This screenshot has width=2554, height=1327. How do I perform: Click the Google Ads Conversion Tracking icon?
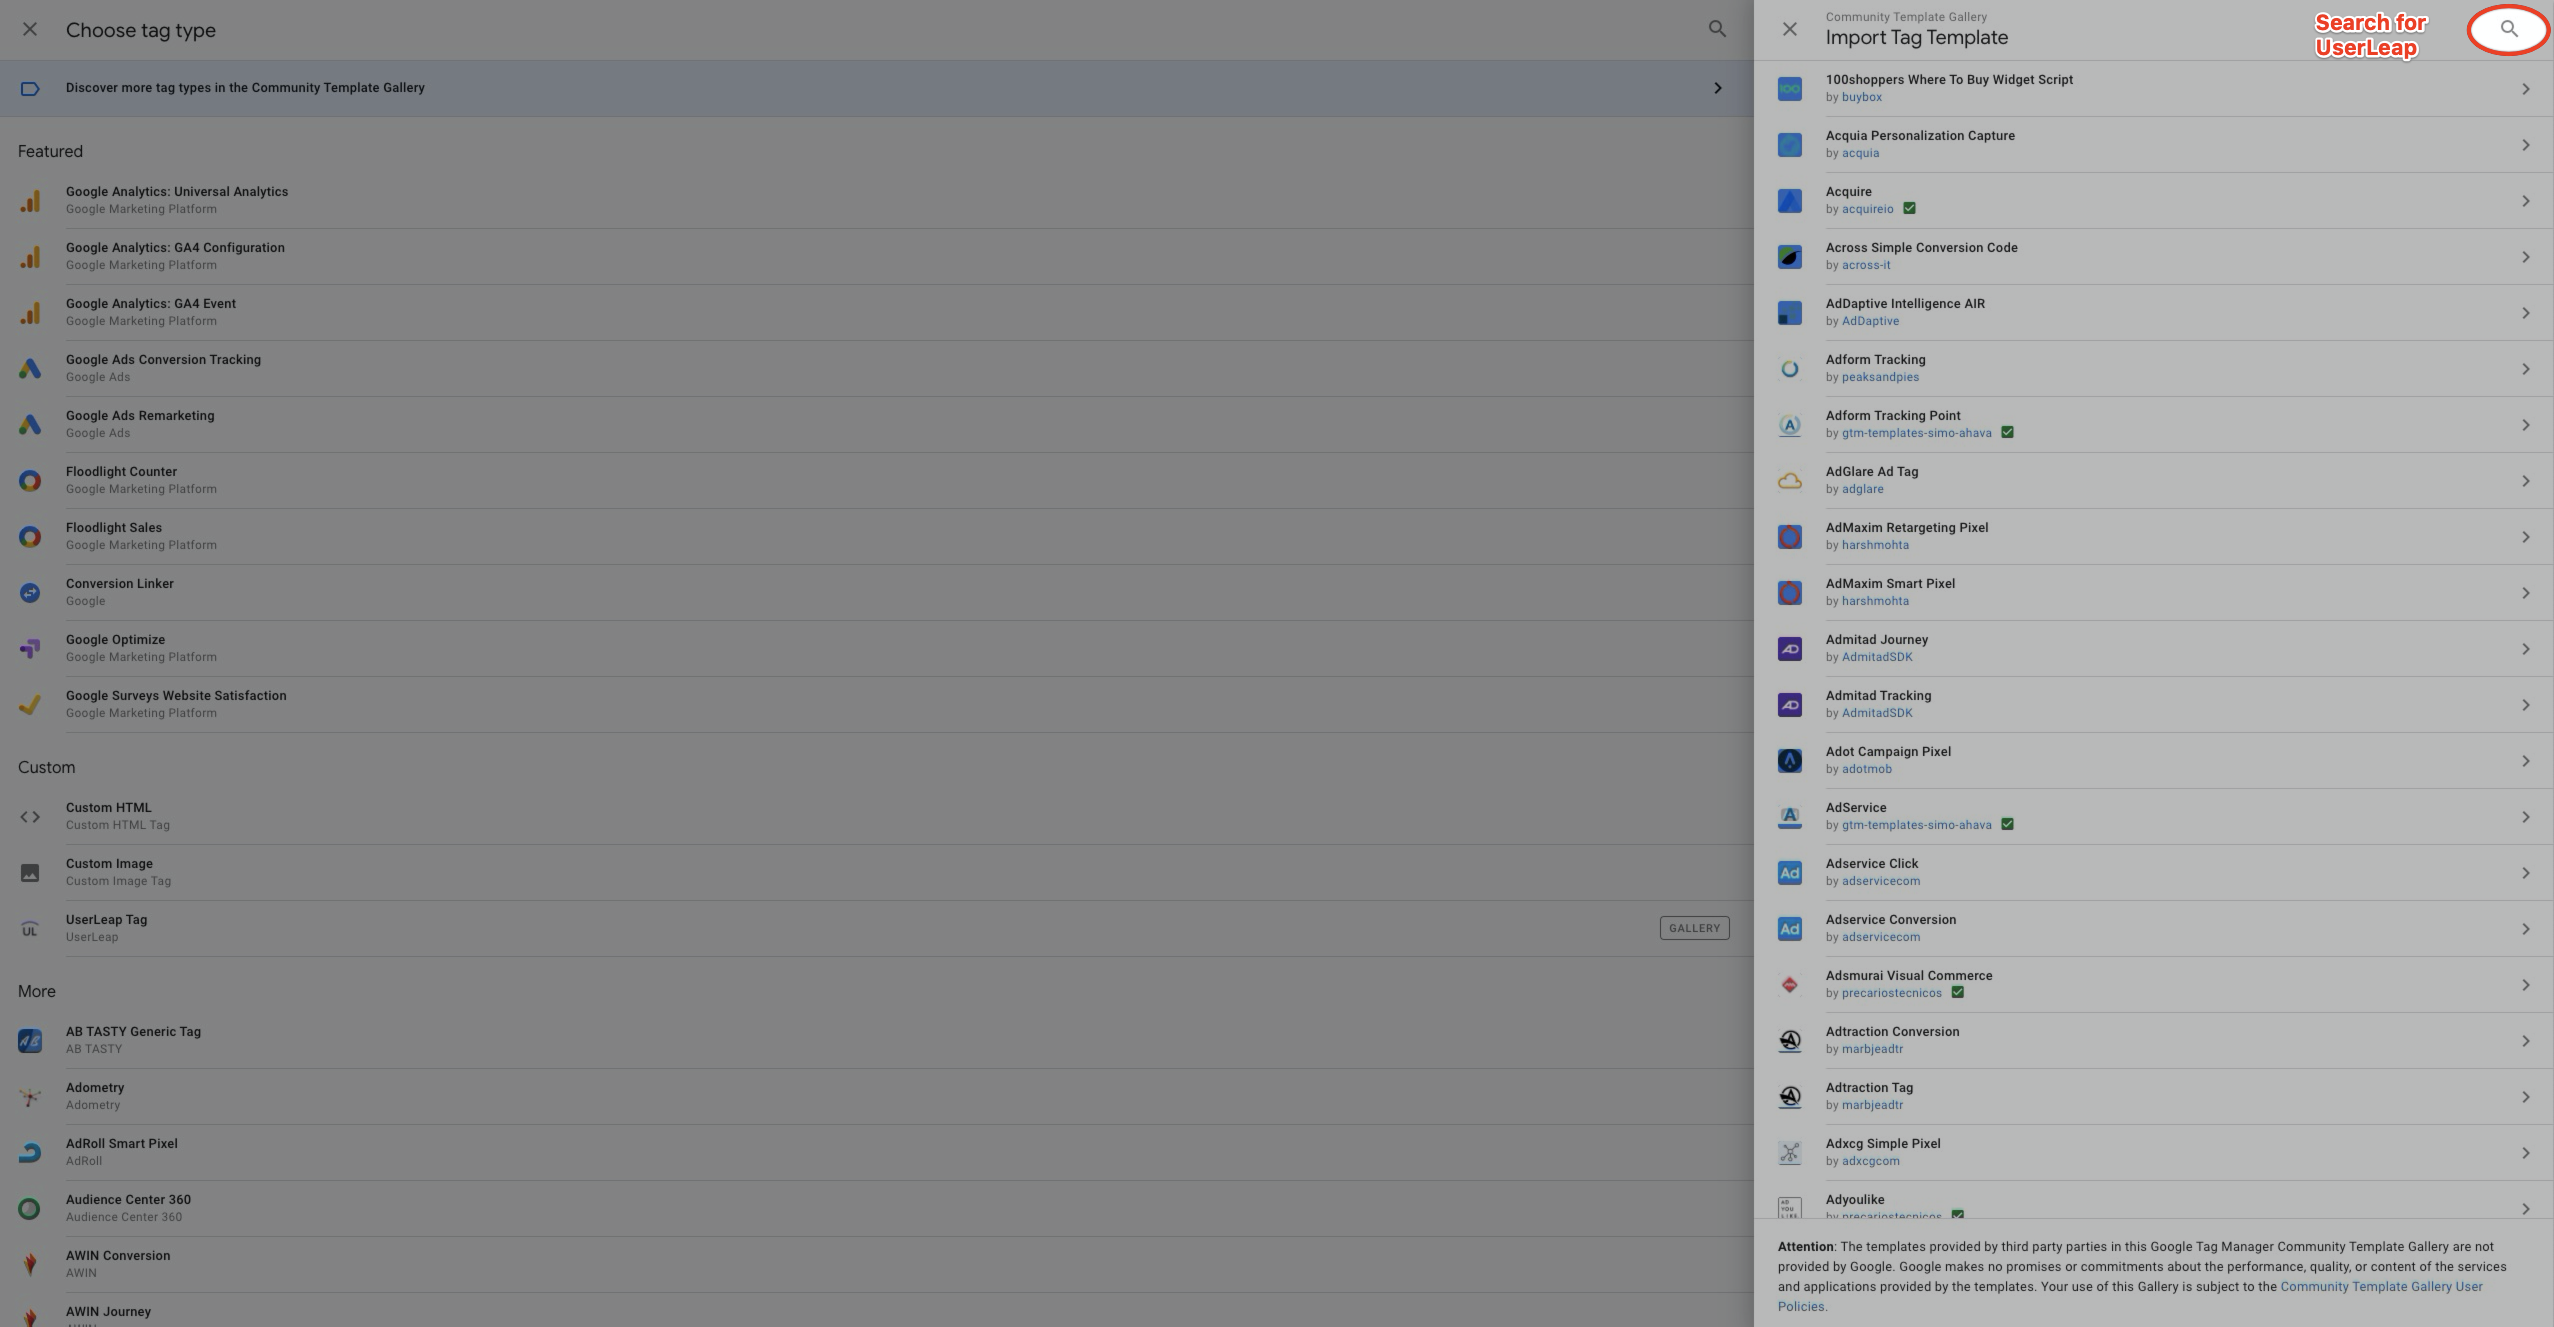(x=30, y=369)
